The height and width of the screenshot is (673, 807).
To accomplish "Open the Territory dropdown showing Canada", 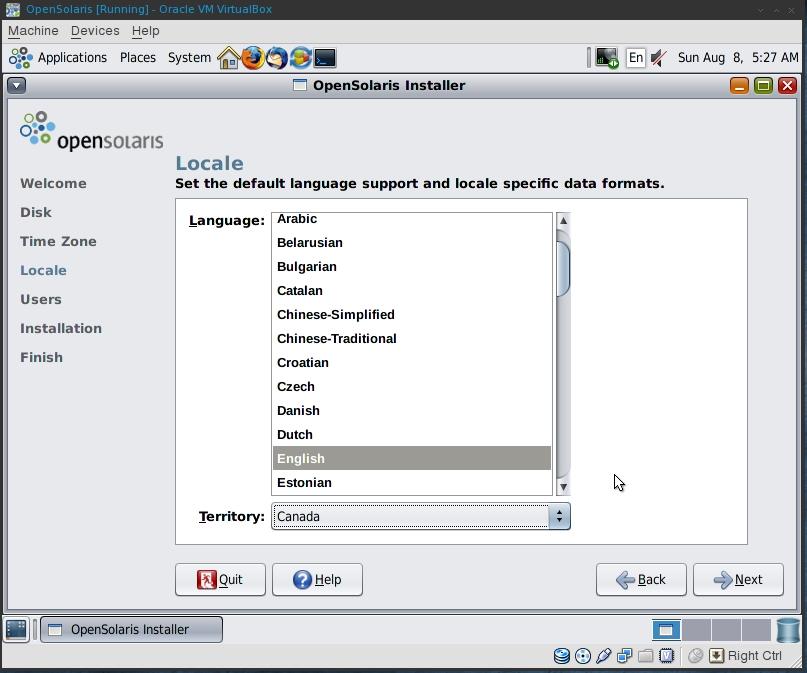I will tap(421, 516).
